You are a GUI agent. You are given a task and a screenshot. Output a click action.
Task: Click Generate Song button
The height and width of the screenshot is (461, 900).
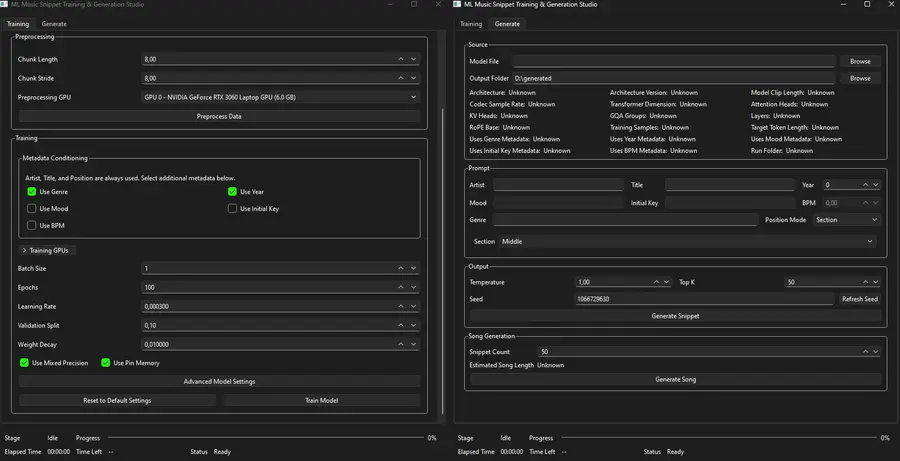point(675,379)
